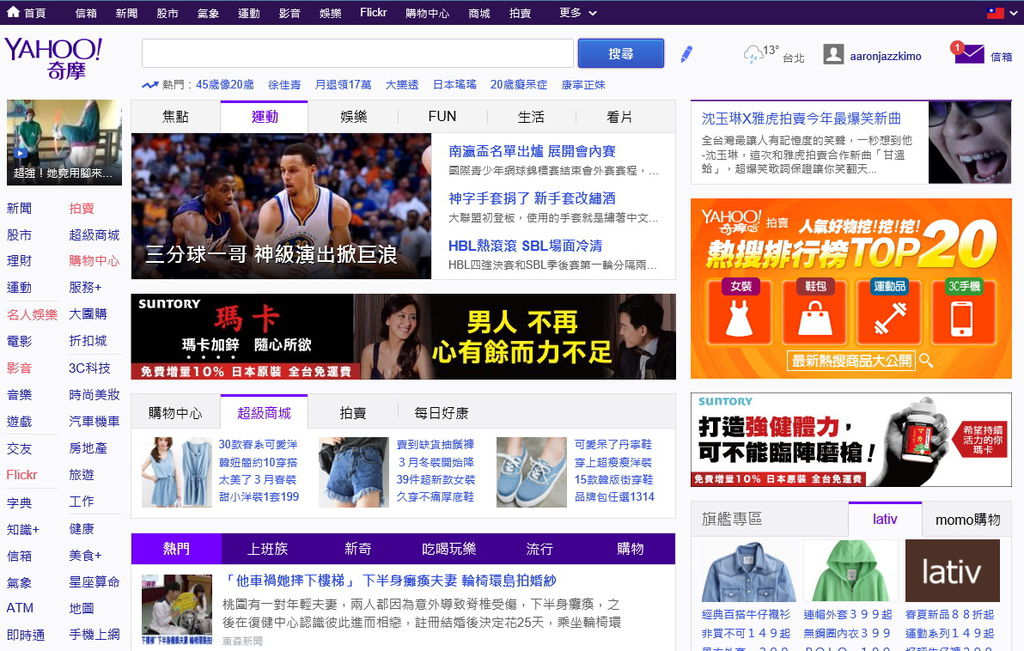Click the user avatar icon beside aaronjazzkimo
Screen dimensions: 1024x651
pos(833,54)
